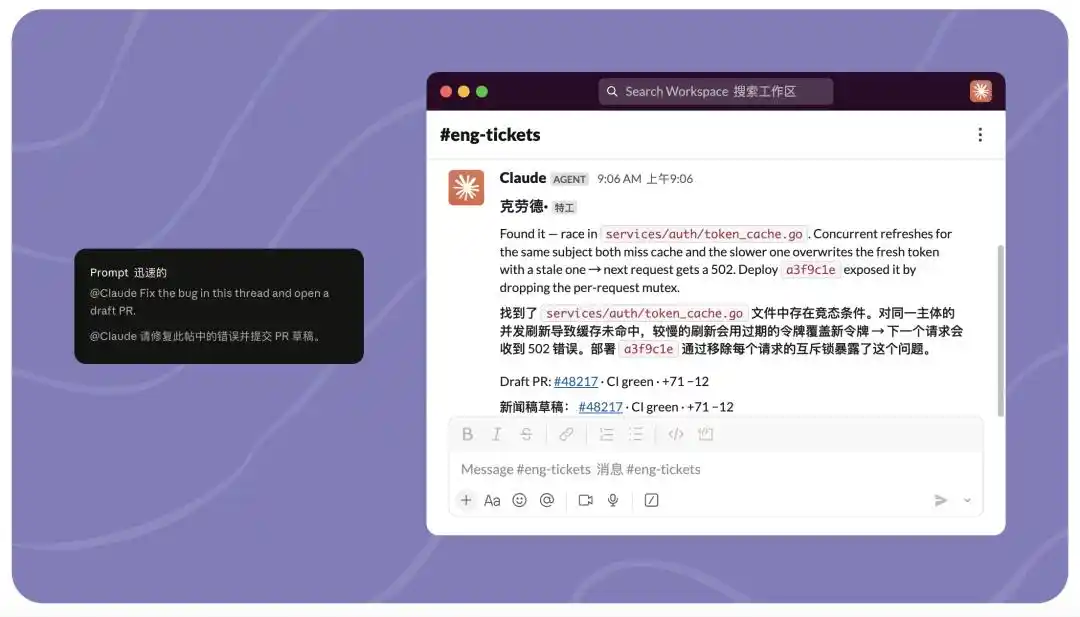Click the first services/auth/token_cache.go code snippet
Viewport: 1080px width, 617px height.
tap(704, 234)
